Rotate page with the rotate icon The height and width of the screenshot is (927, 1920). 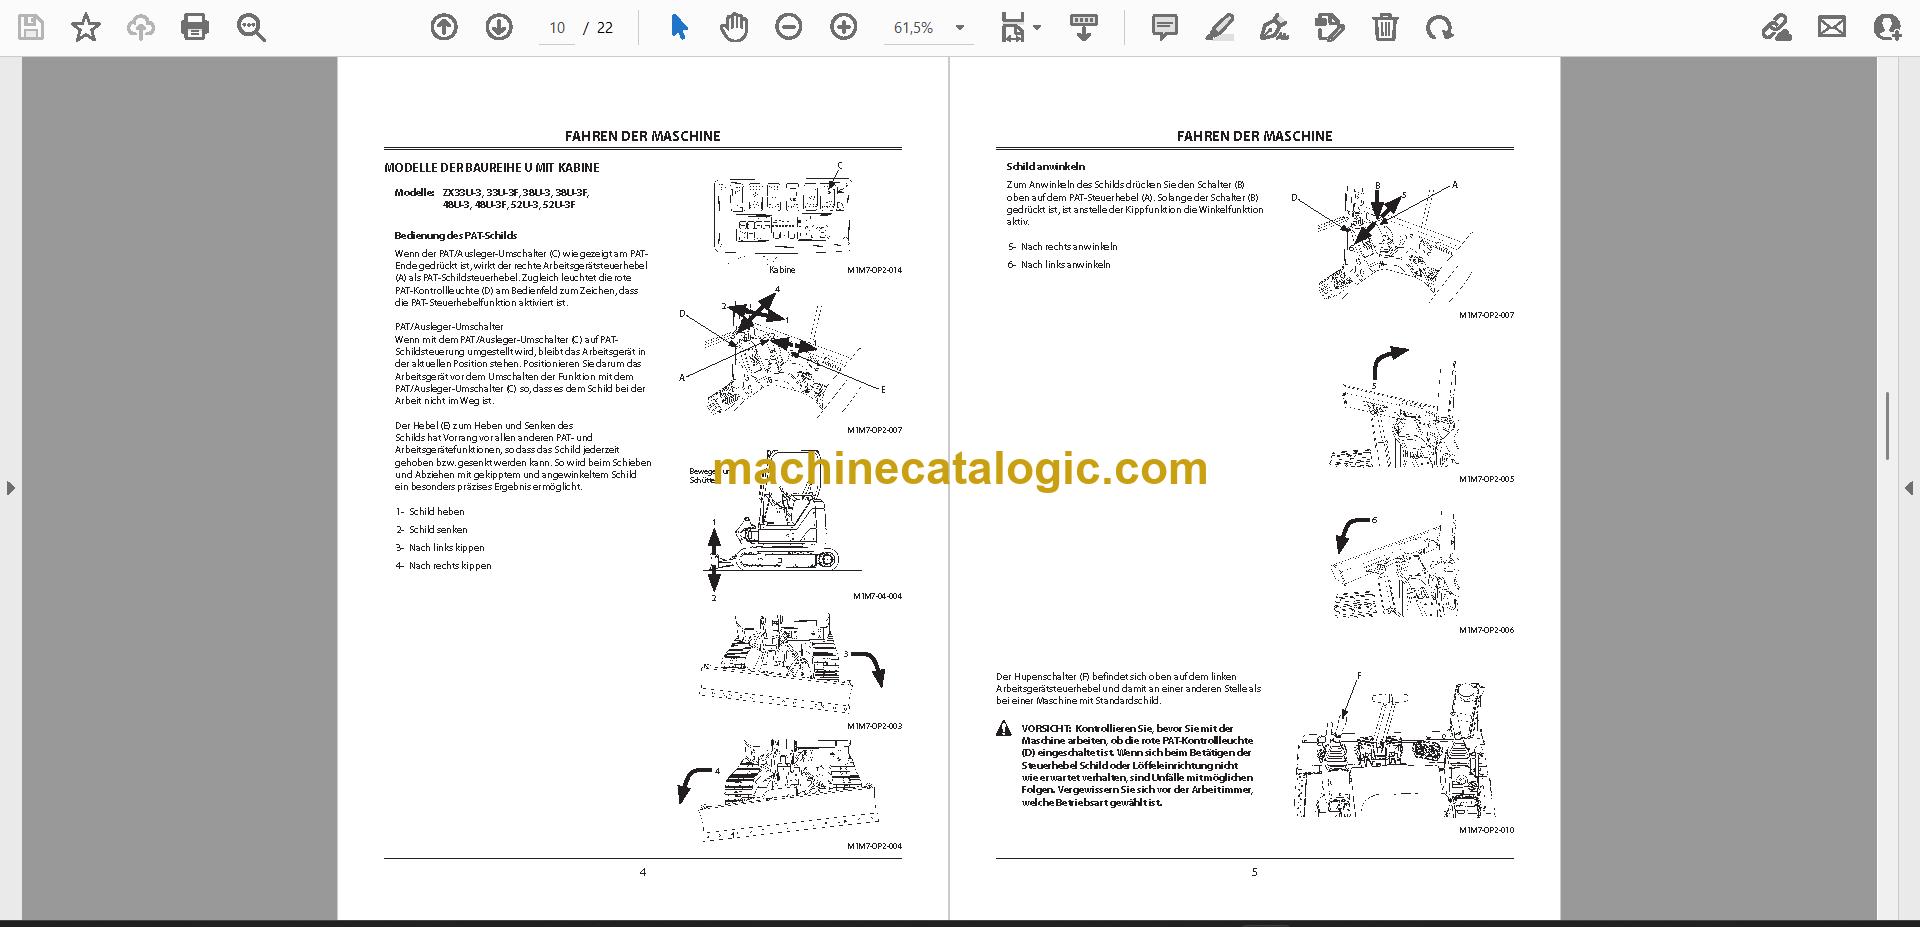(1440, 27)
